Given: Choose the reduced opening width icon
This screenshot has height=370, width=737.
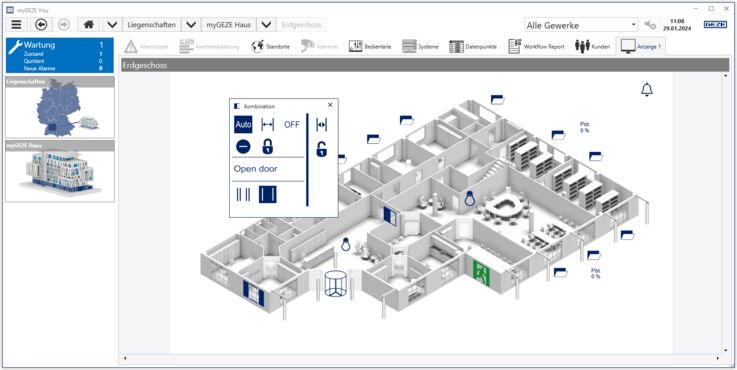Looking at the screenshot, I should 243,194.
